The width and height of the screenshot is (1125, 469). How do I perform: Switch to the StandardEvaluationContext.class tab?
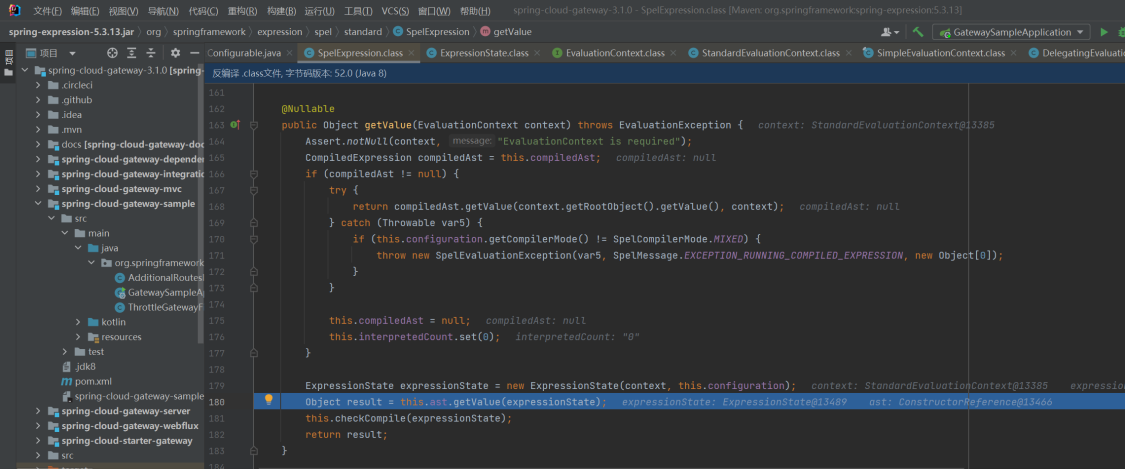(x=771, y=53)
